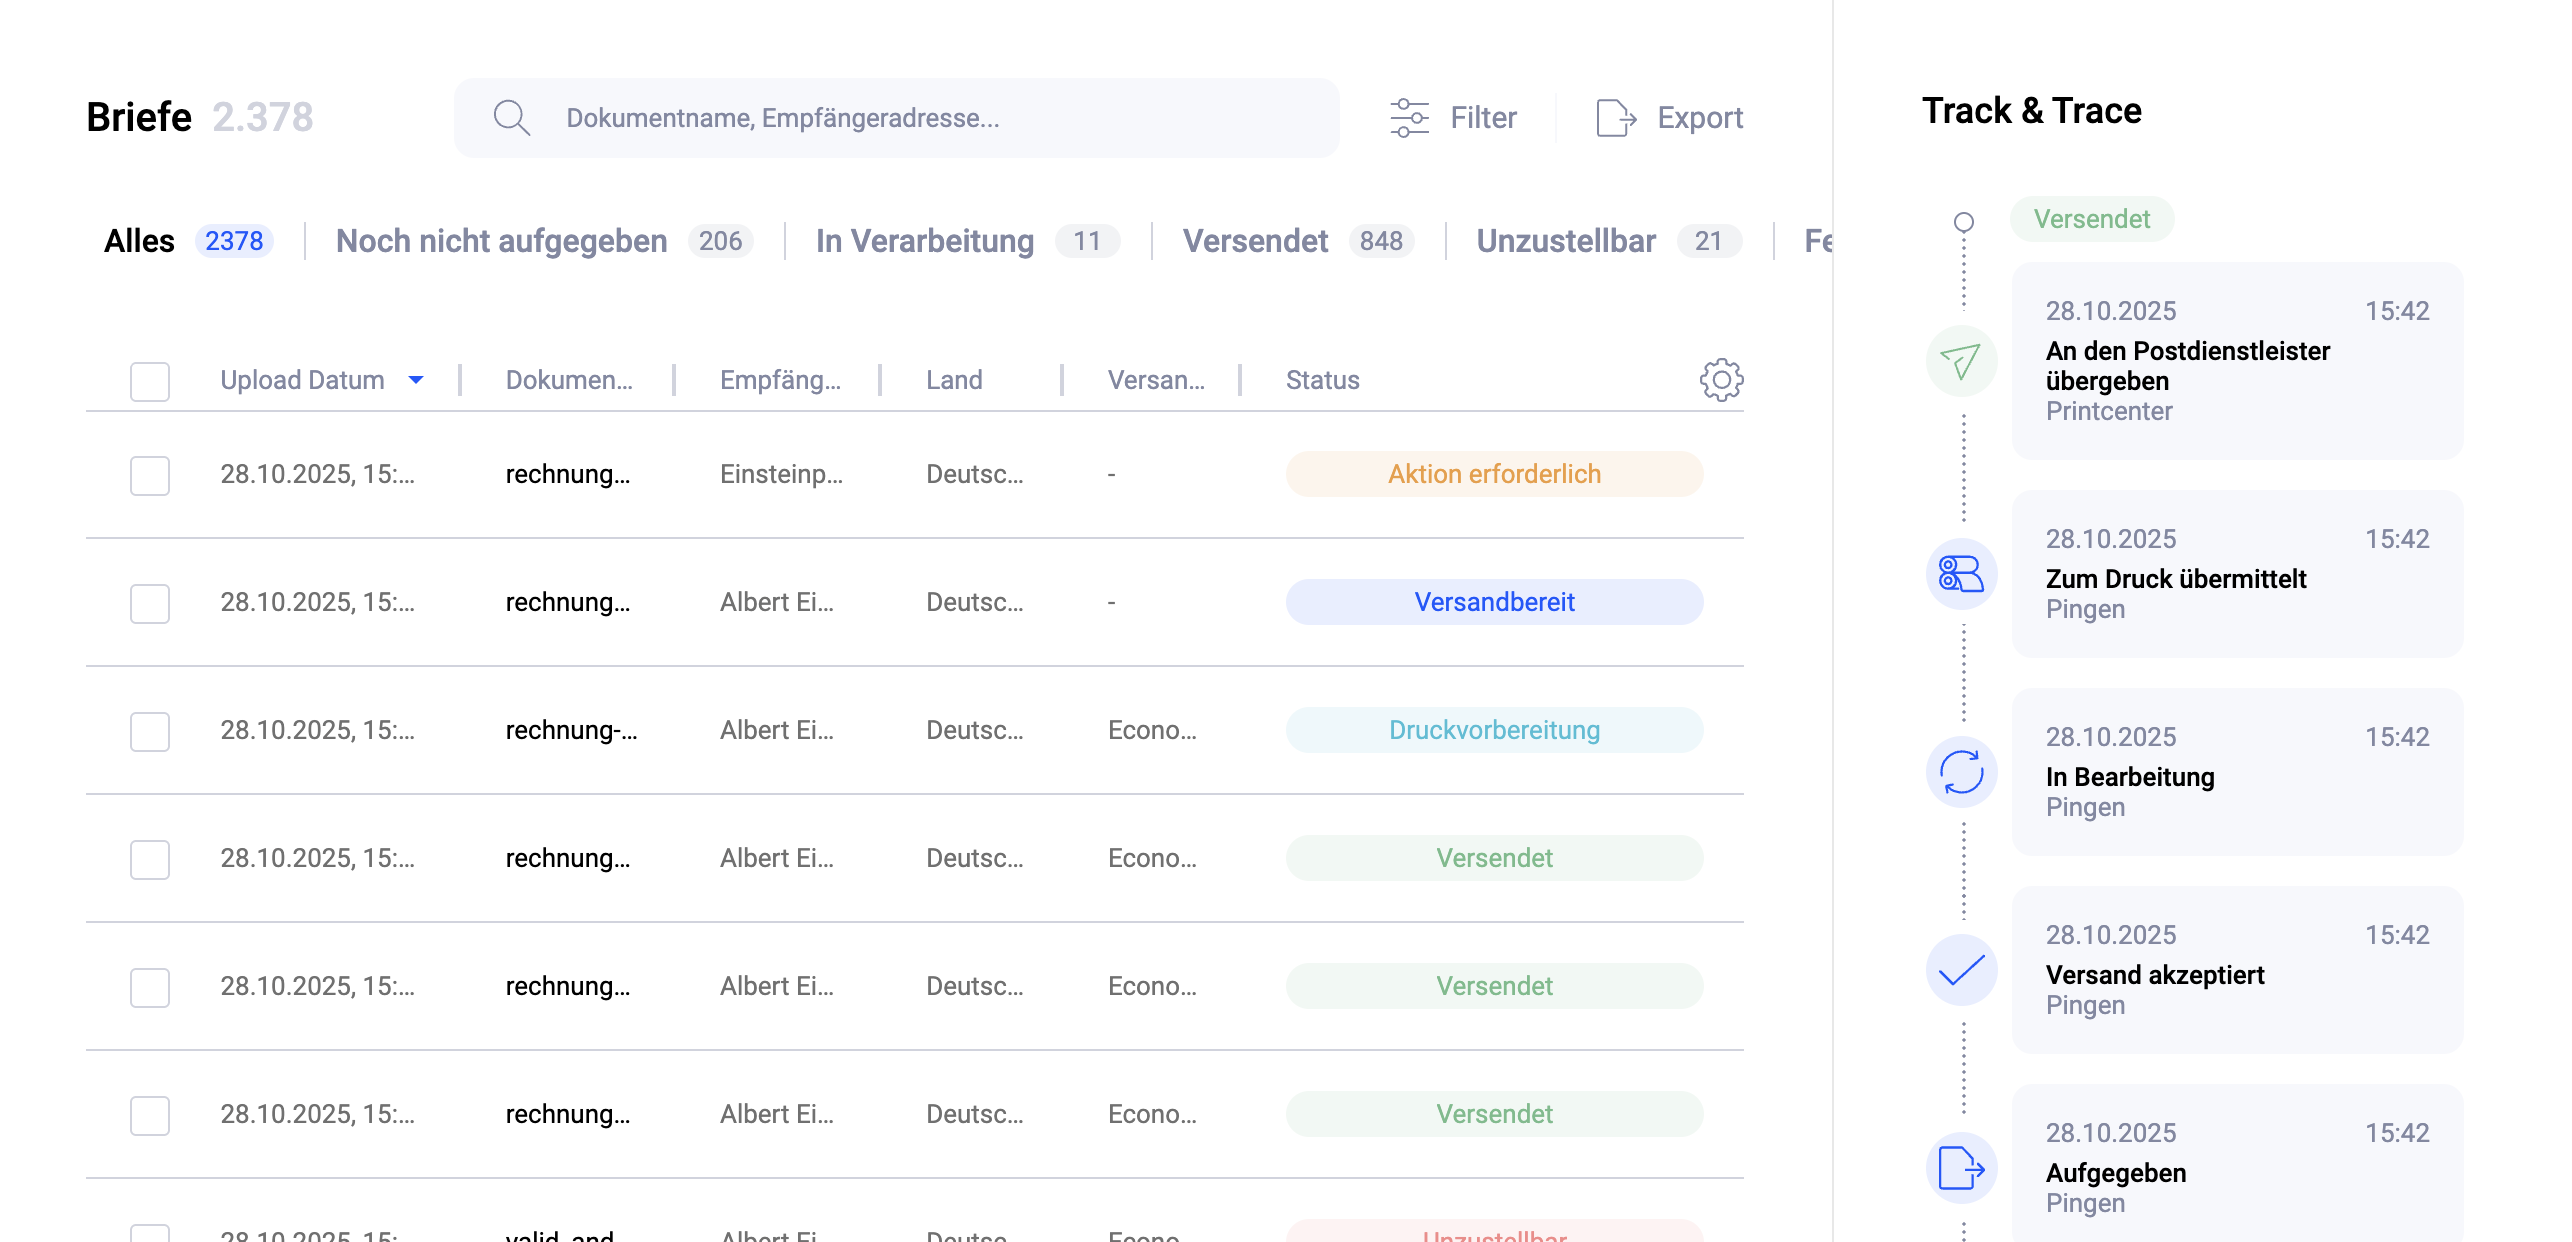The width and height of the screenshot is (2572, 1242).
Task: Switch to the Versendet tab
Action: pyautogui.click(x=1256, y=240)
